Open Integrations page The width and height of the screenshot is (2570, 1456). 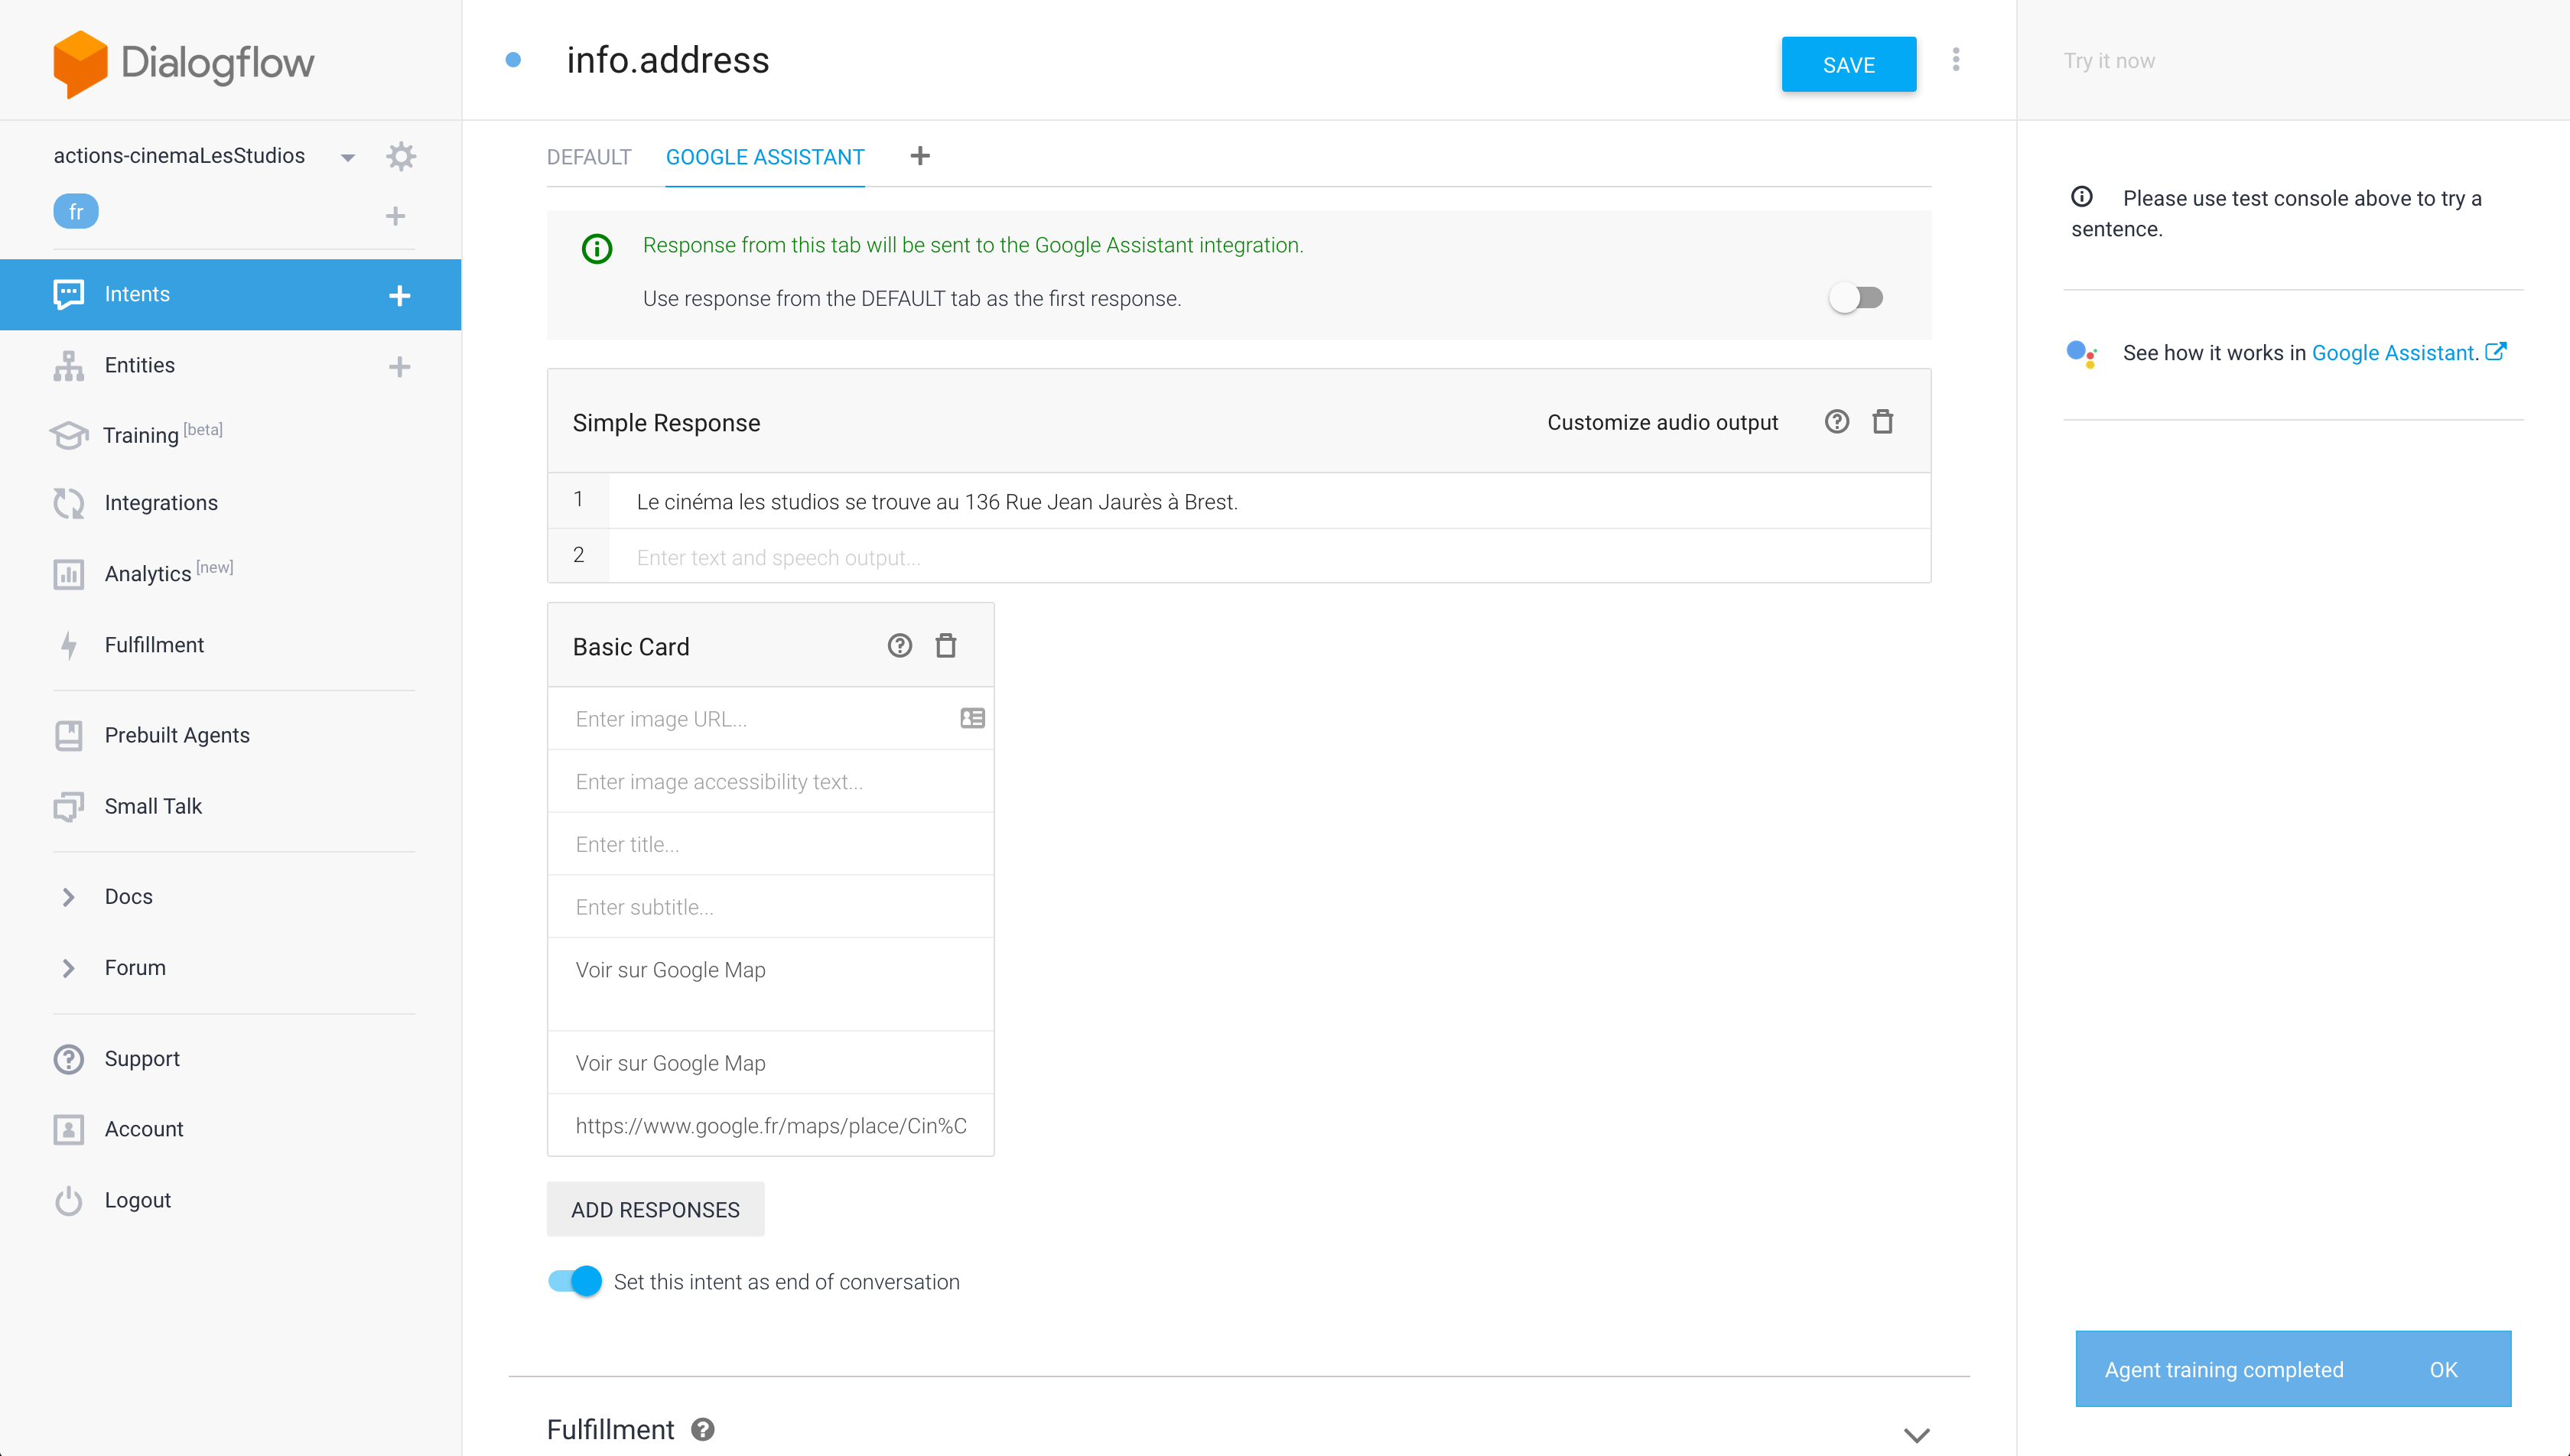[x=161, y=503]
